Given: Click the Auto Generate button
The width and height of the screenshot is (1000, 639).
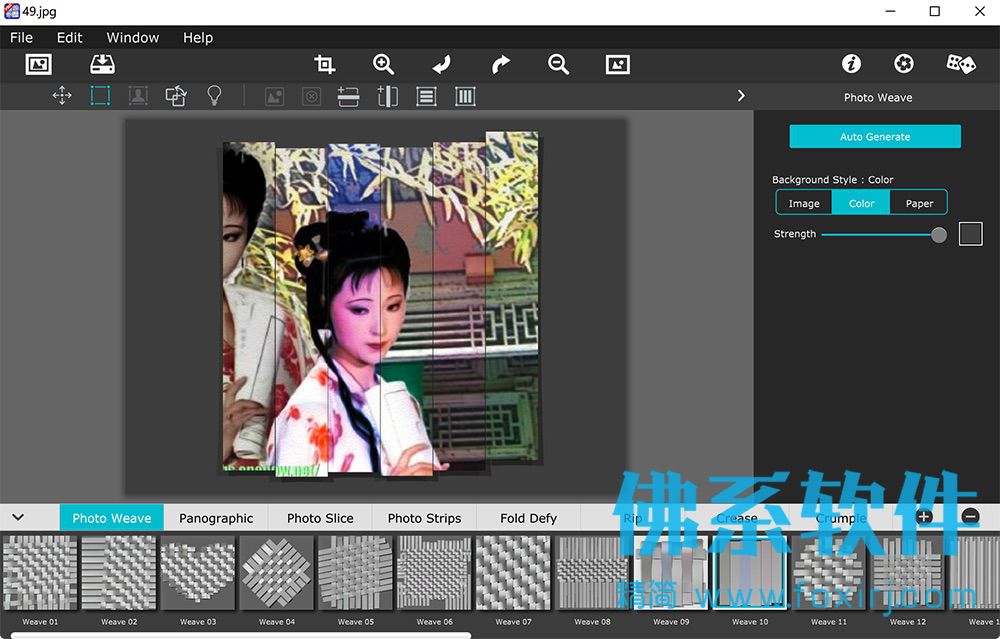Looking at the screenshot, I should point(874,136).
